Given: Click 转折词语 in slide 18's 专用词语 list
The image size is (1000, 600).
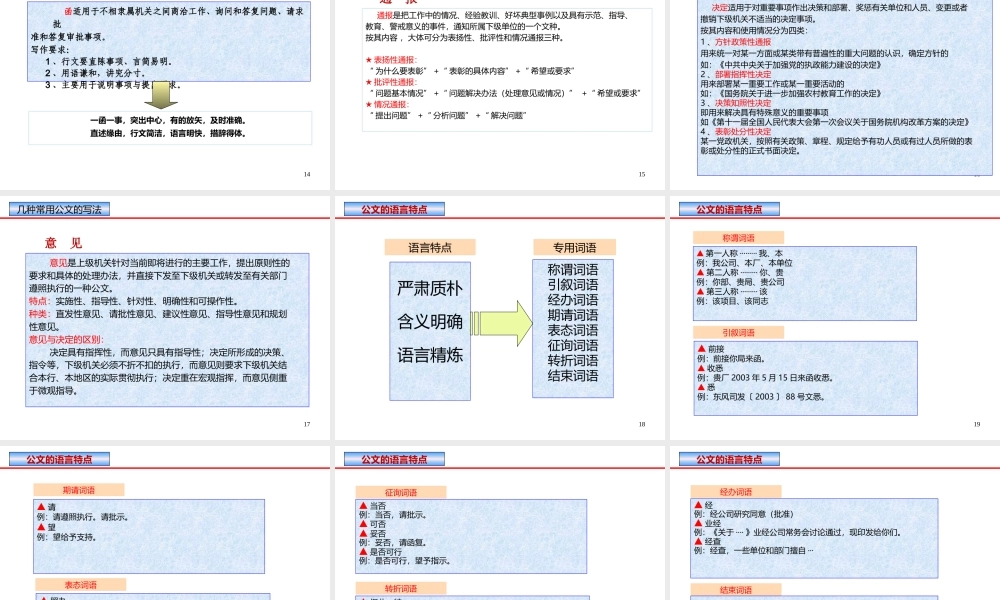Looking at the screenshot, I should [573, 360].
